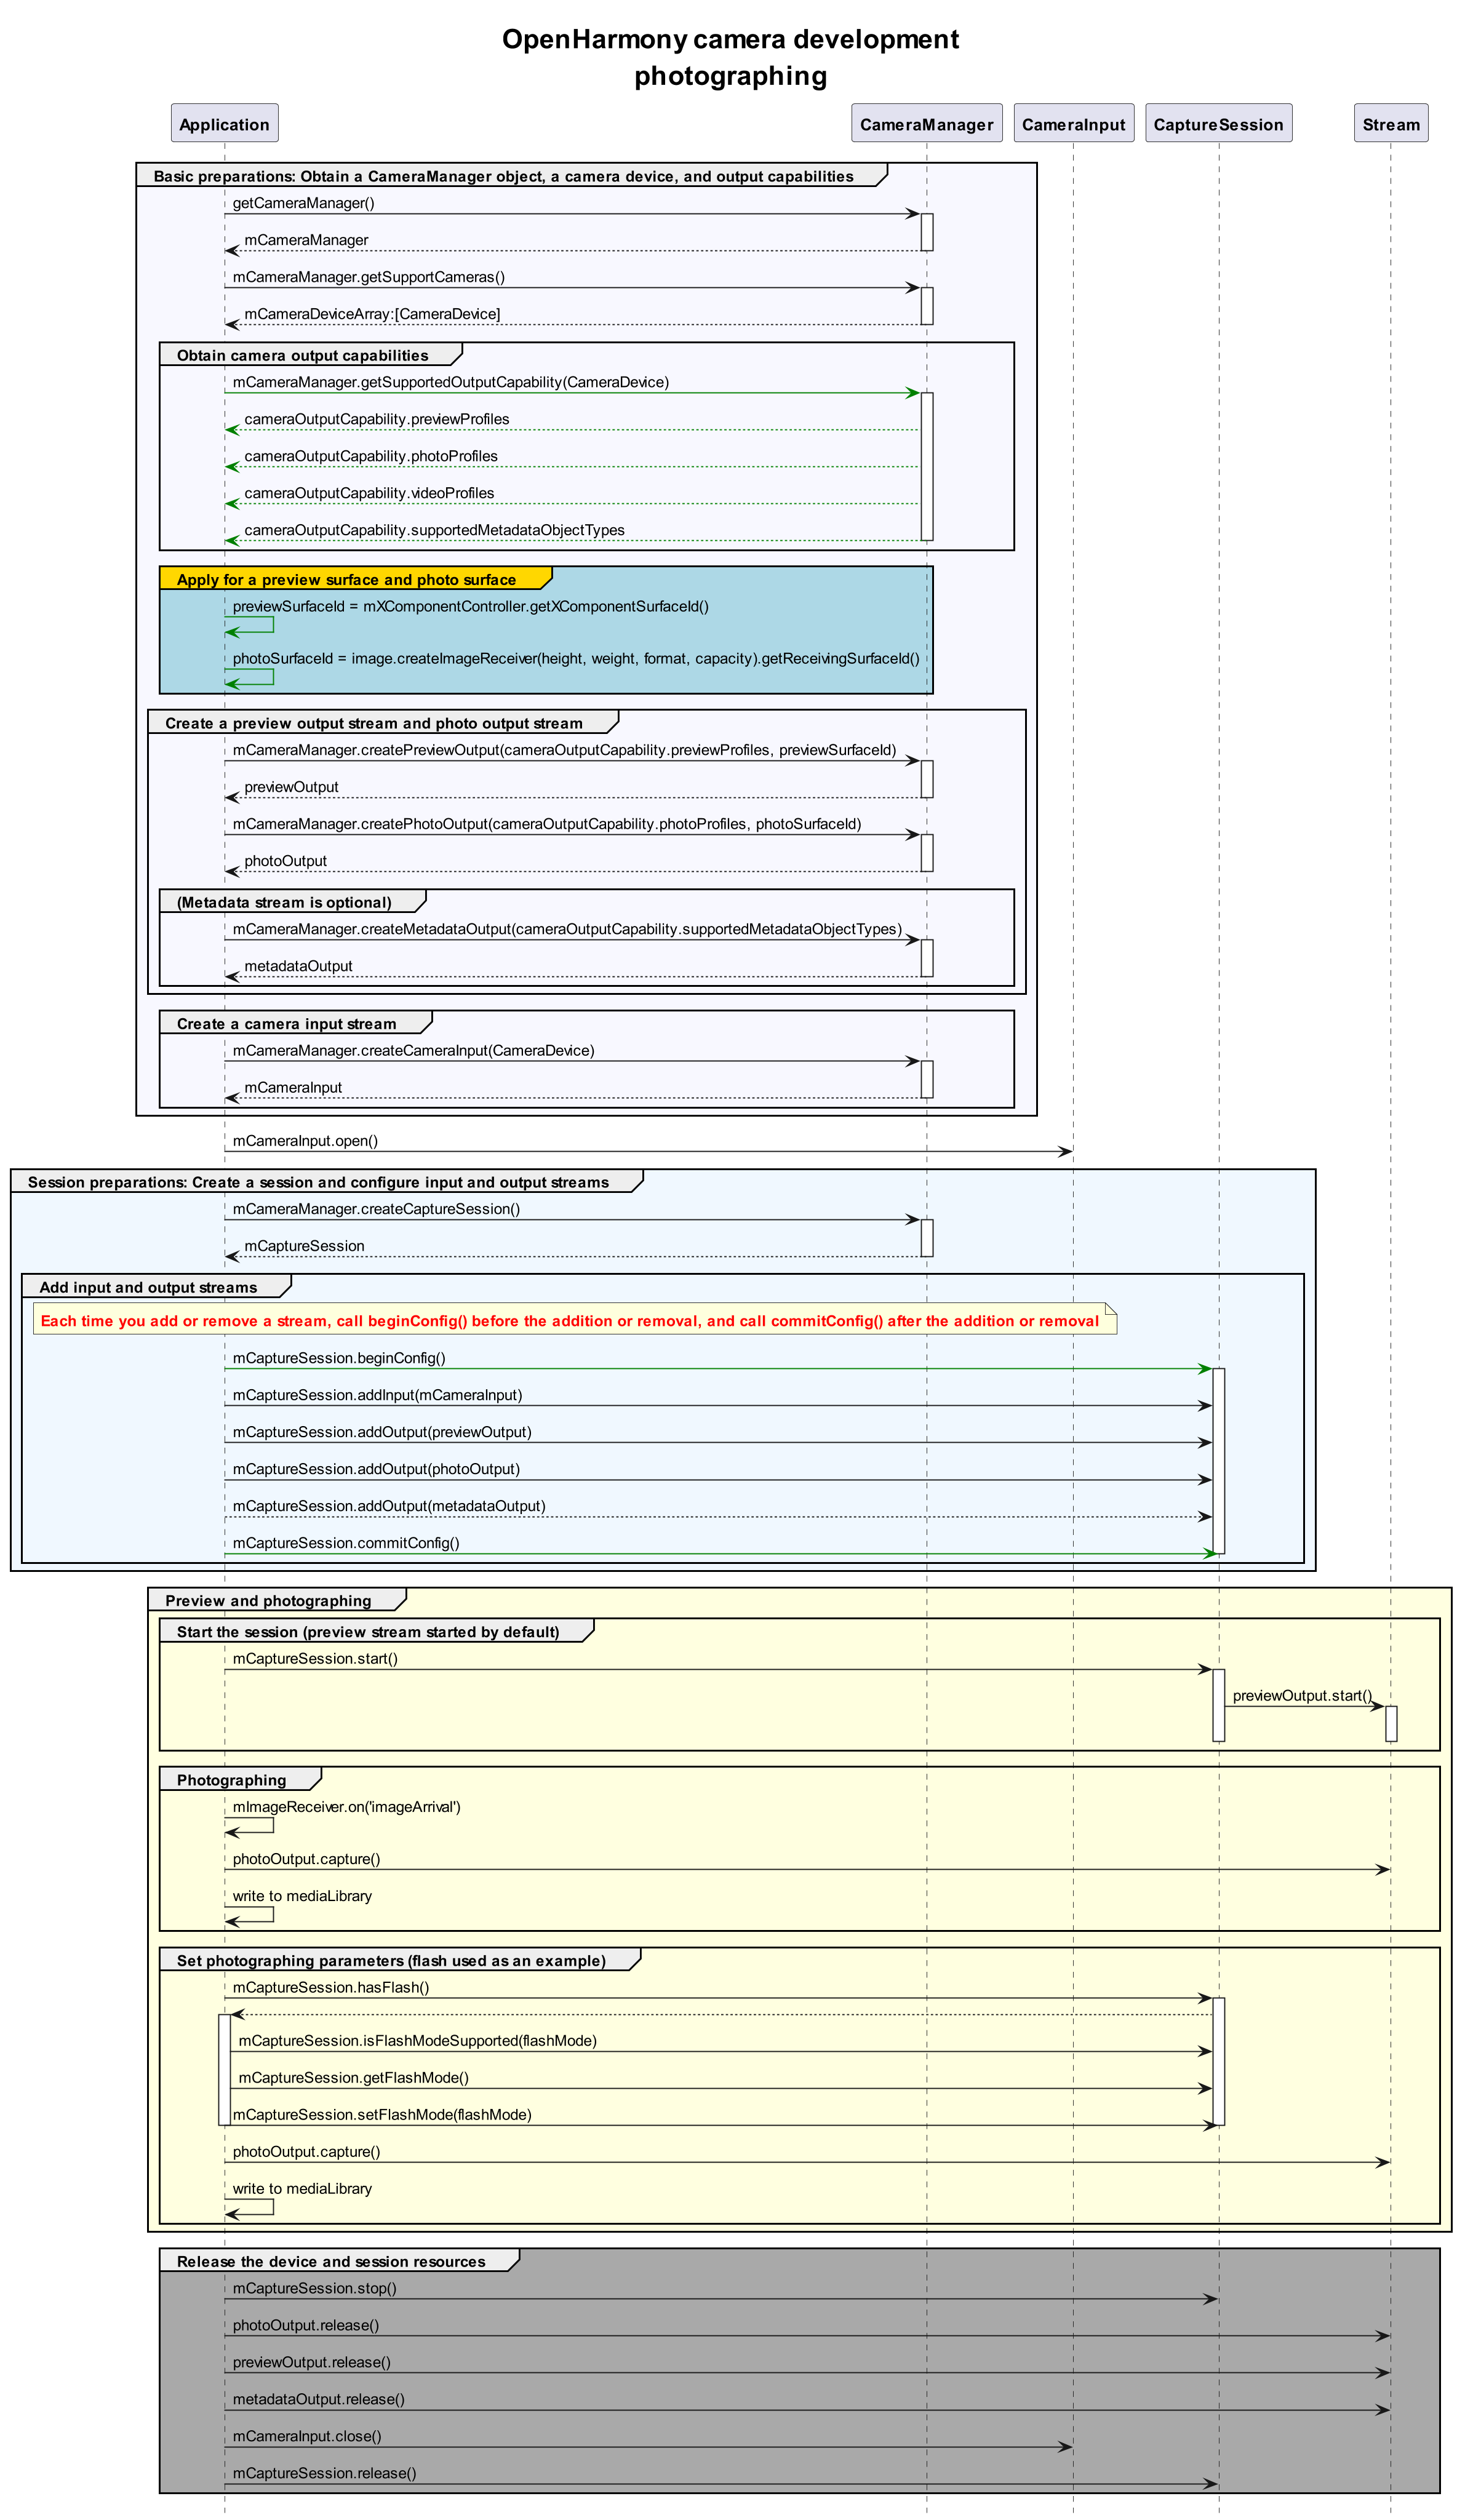The height and width of the screenshot is (2520, 1457).
Task: Click yellow 'Apply for a preview surface' label
Action: click(x=346, y=579)
